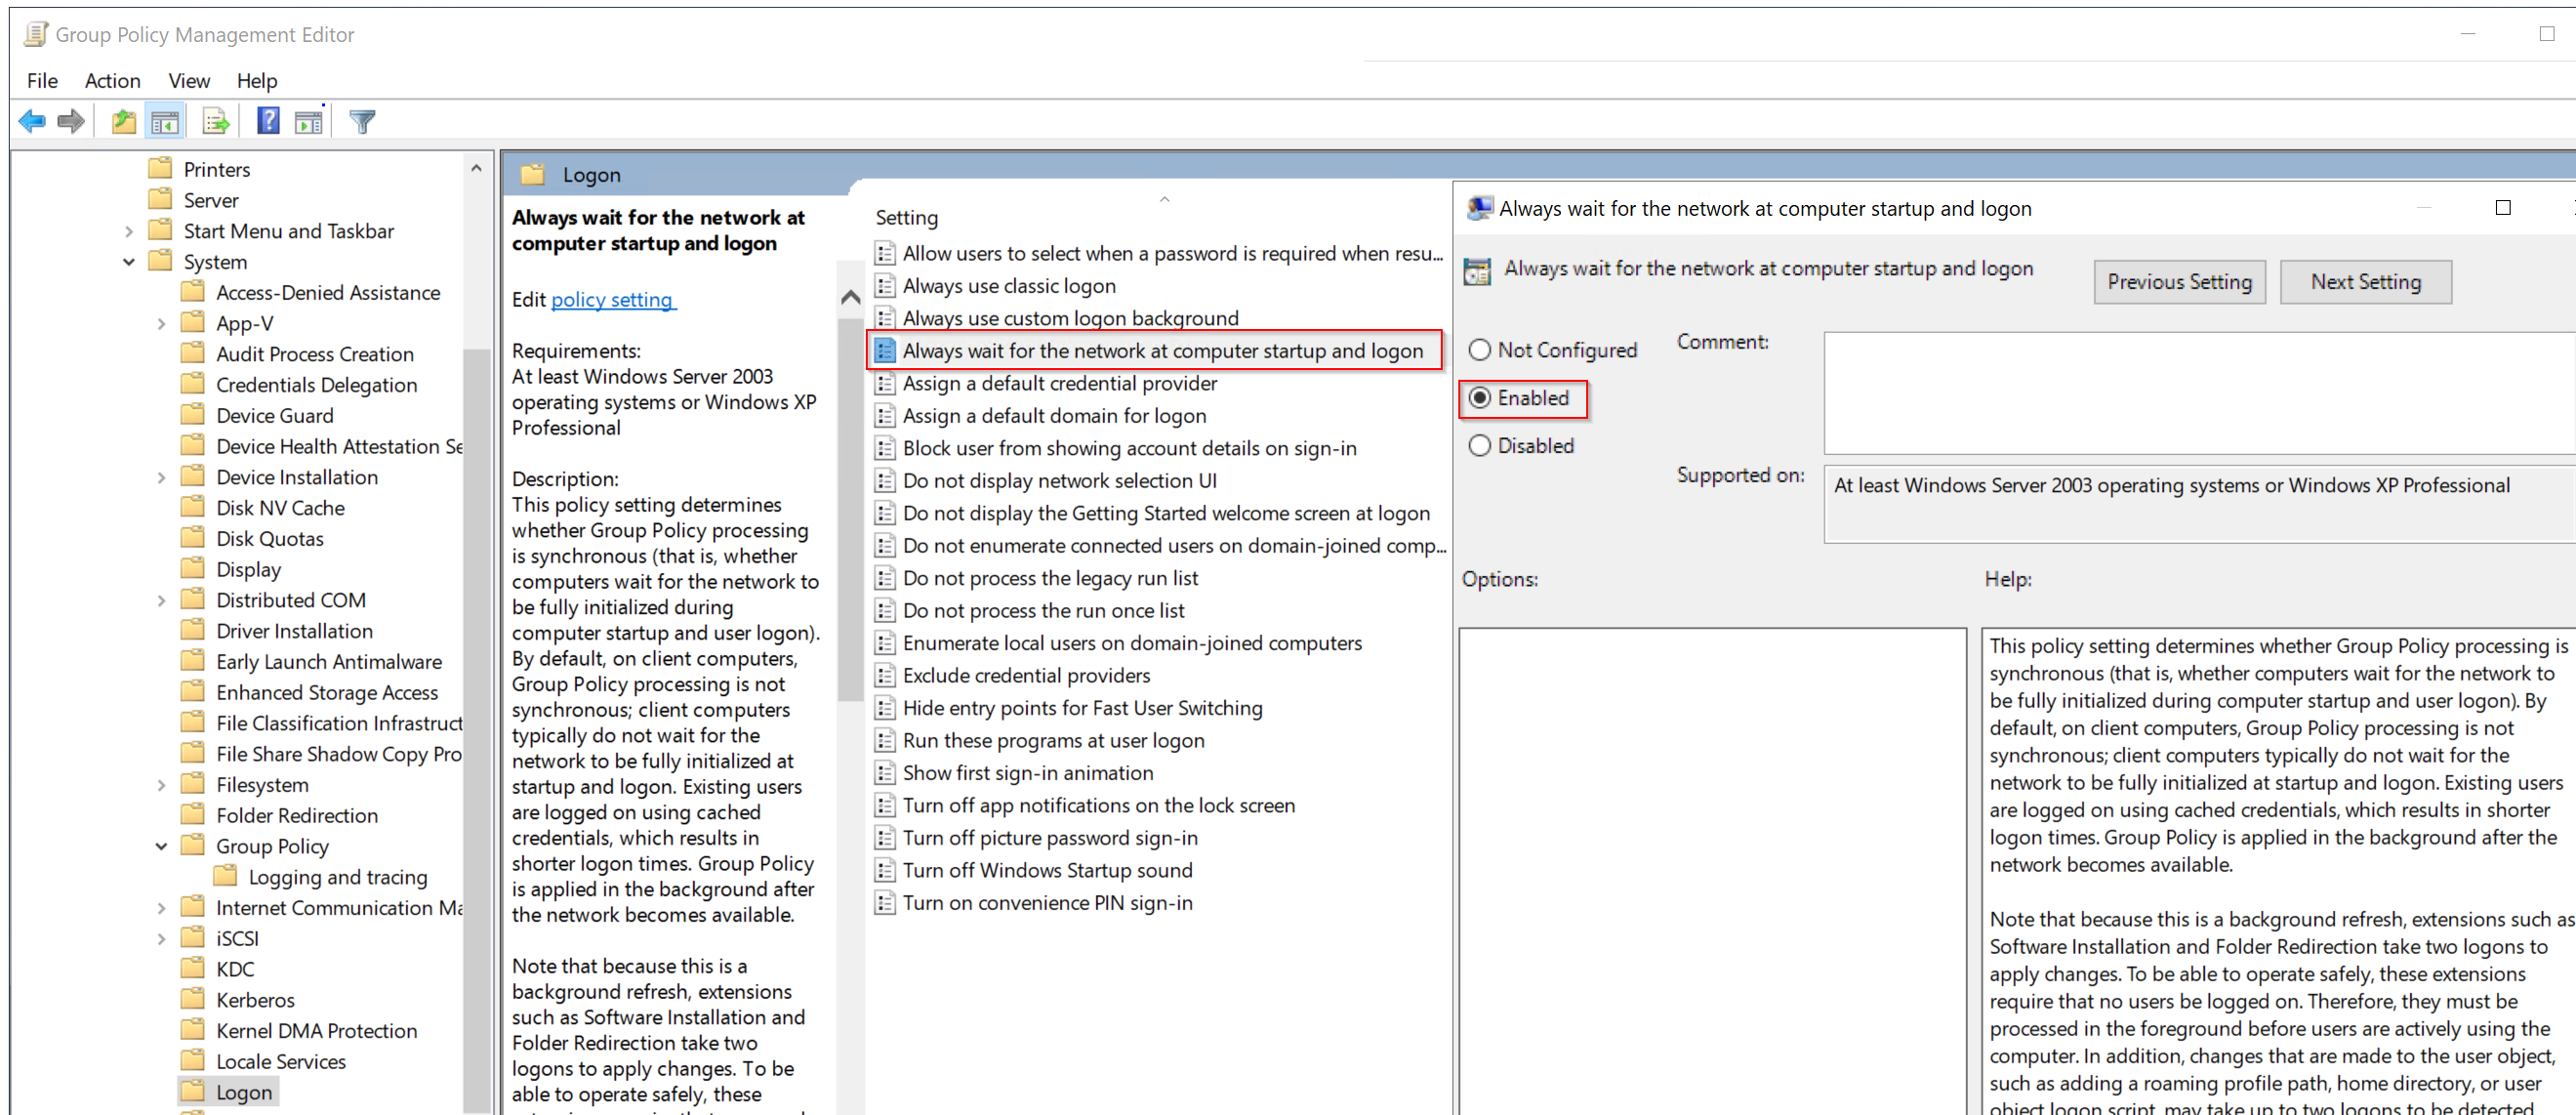This screenshot has height=1115, width=2576.
Task: Select the Disabled radio button
Action: click(x=1479, y=446)
